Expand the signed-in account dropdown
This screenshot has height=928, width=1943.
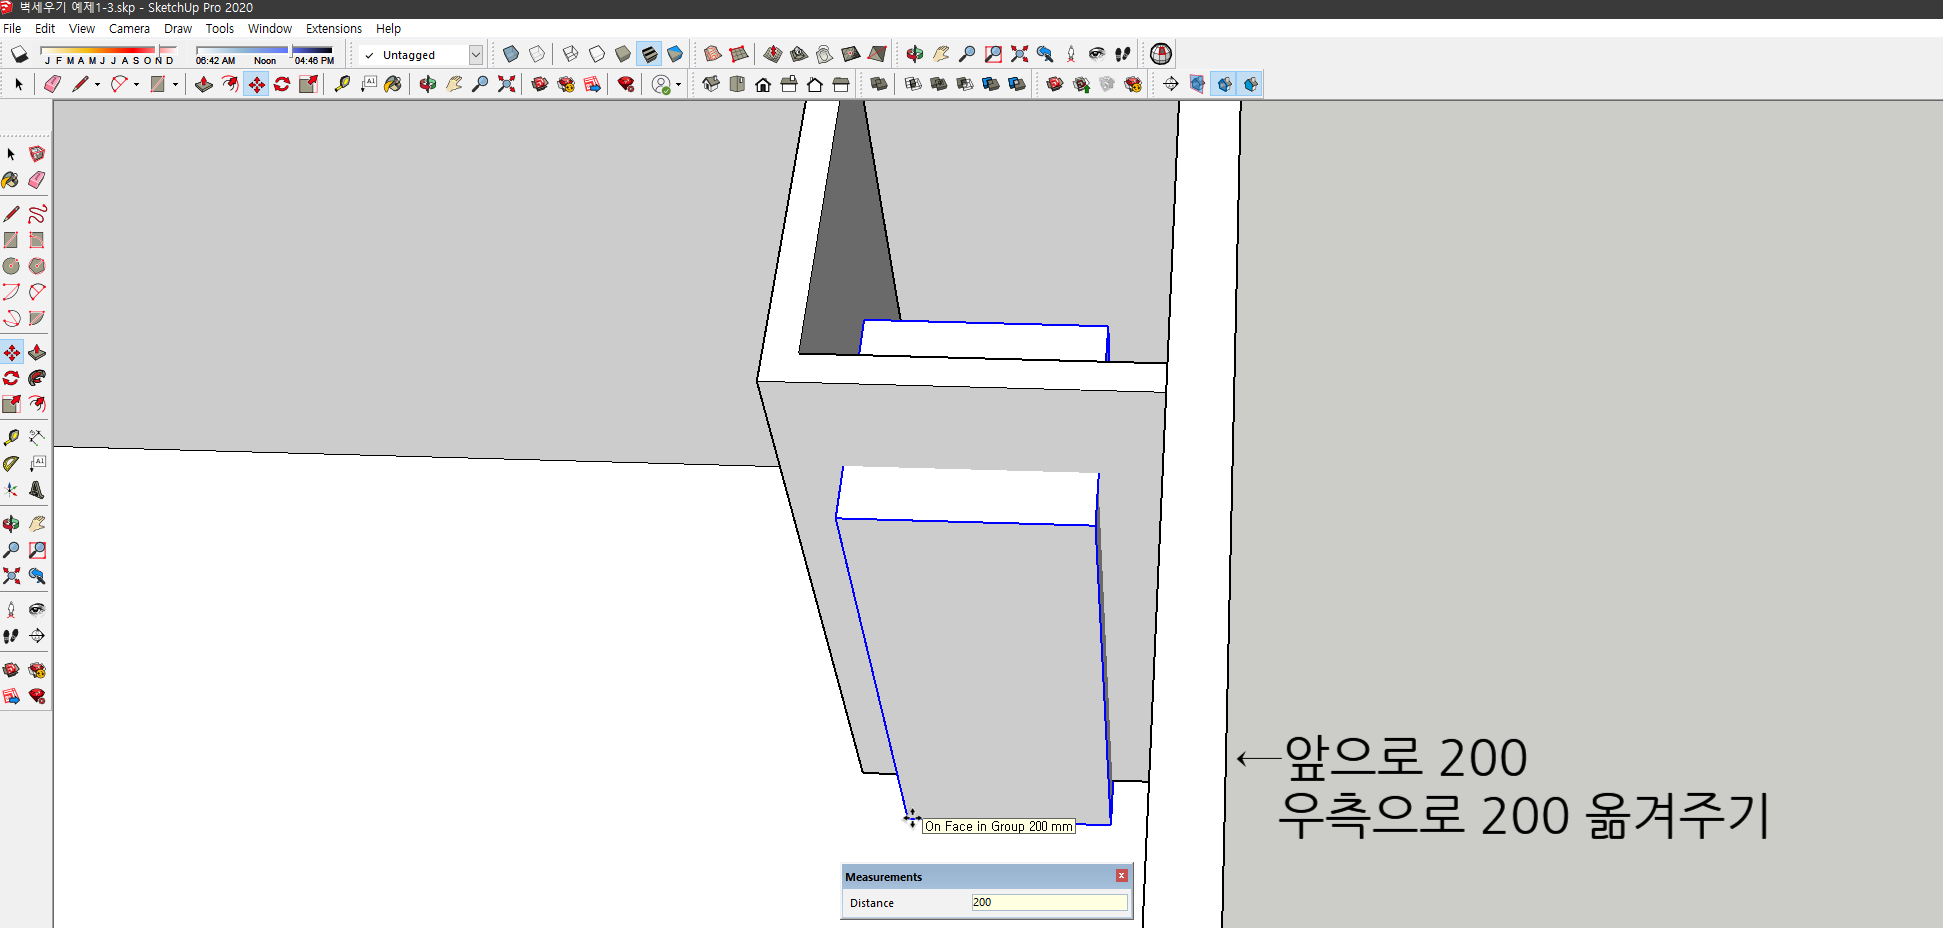[678, 85]
